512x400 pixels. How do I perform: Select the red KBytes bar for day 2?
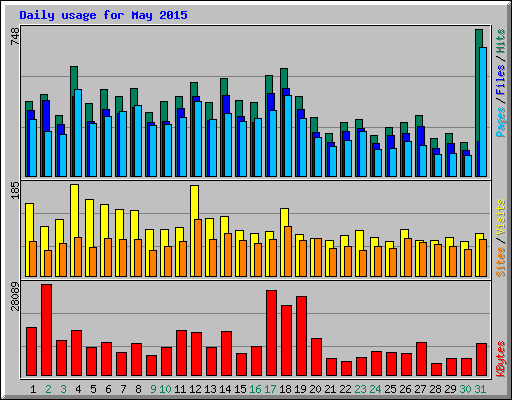[46, 330]
